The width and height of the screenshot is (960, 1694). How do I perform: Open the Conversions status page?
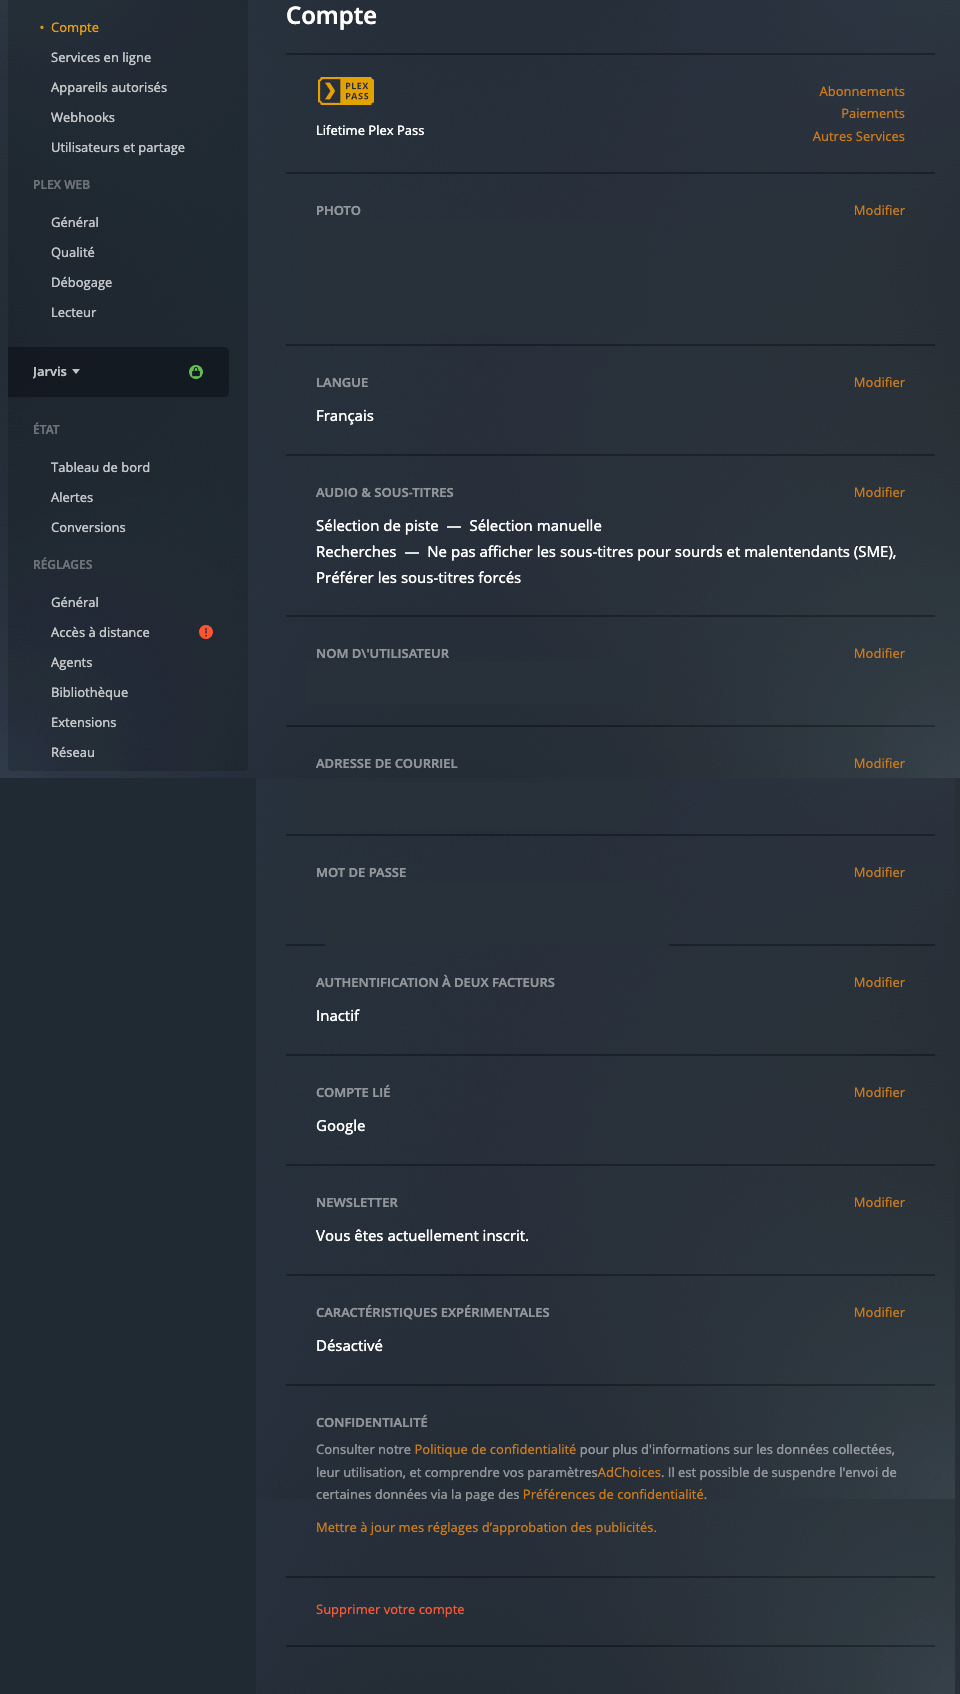[x=88, y=527]
